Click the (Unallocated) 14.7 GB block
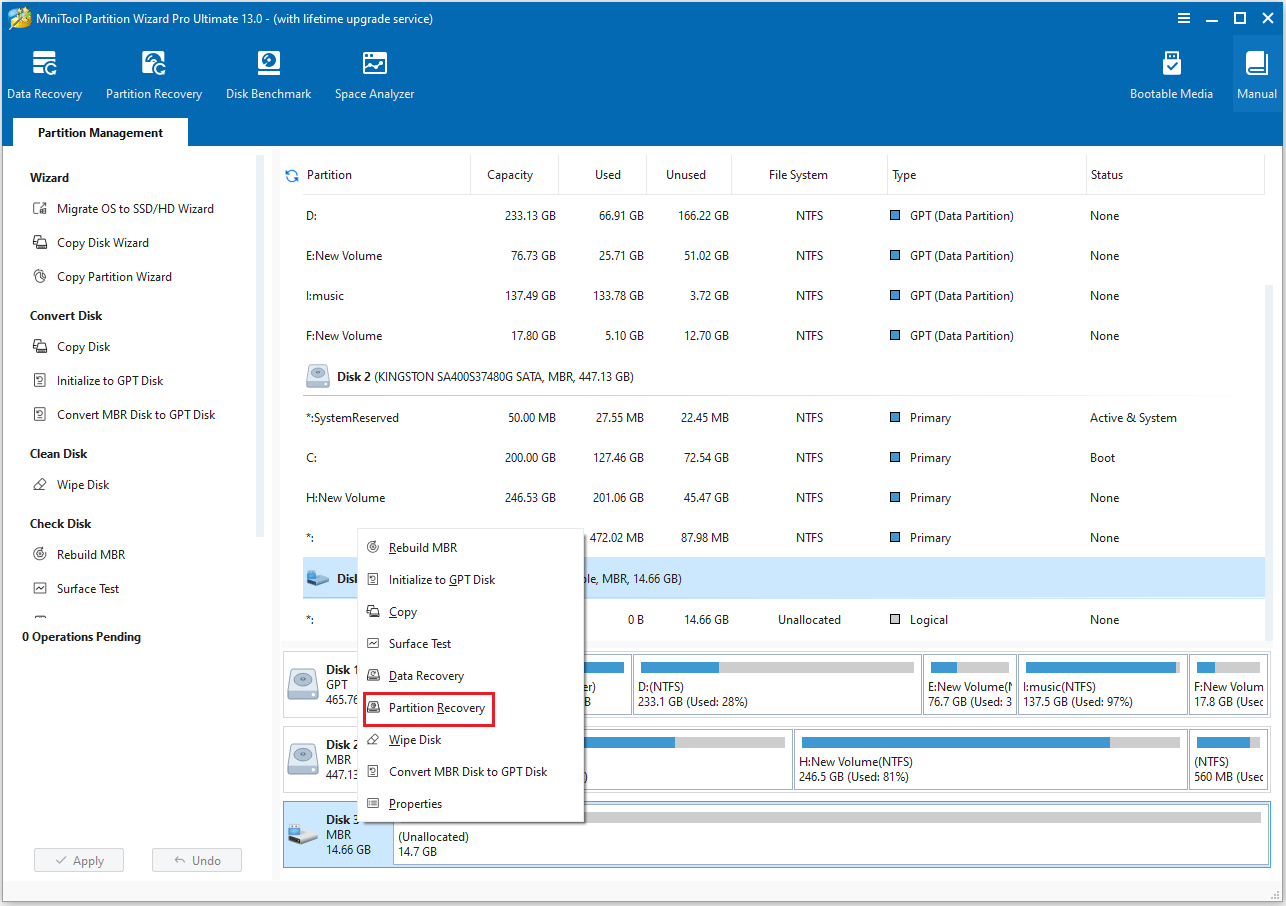The height and width of the screenshot is (906, 1286). pyautogui.click(x=829, y=834)
